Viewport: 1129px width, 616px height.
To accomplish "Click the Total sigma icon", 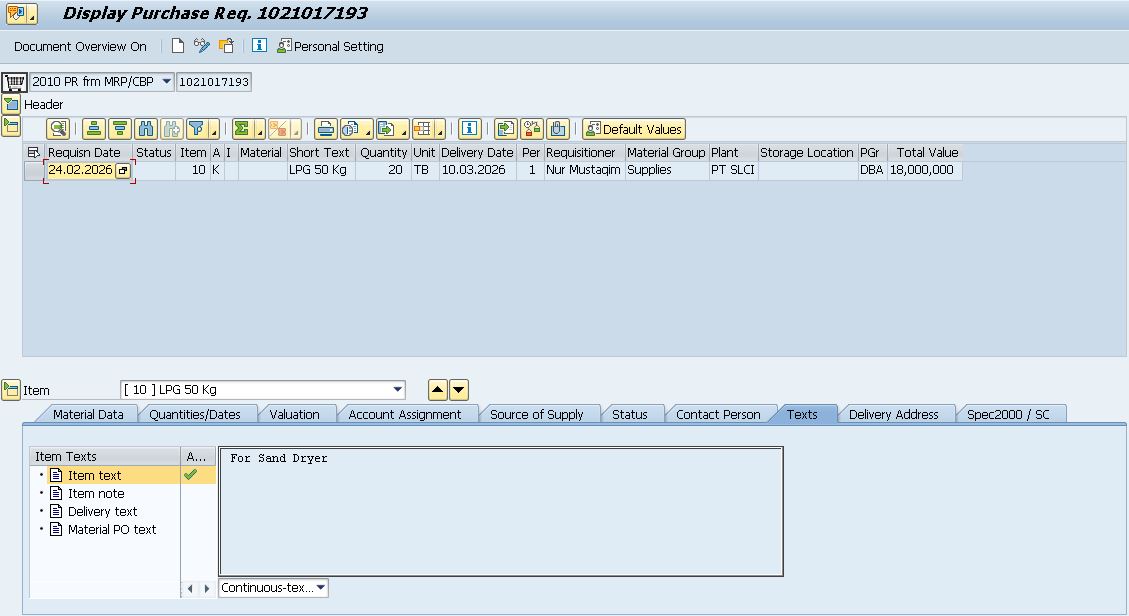I will tap(242, 129).
